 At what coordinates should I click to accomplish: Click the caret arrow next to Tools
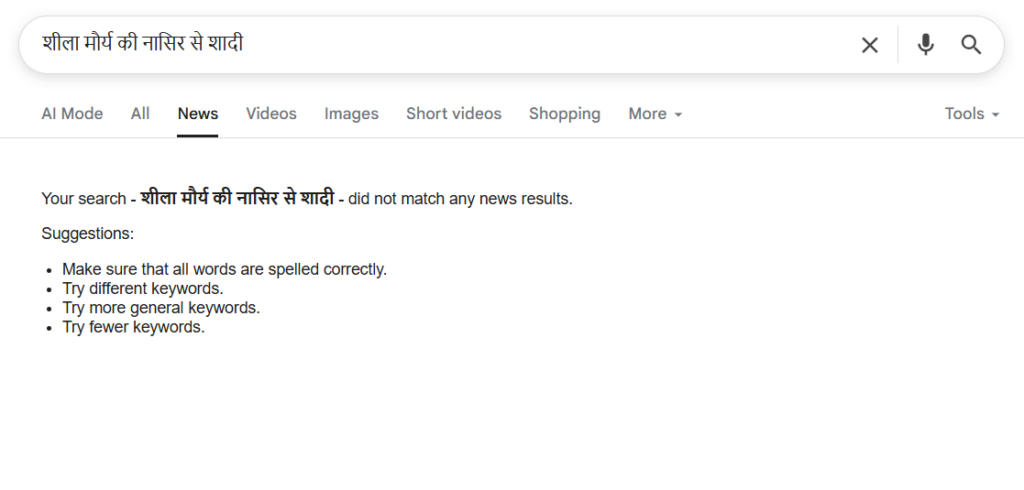tap(996, 115)
